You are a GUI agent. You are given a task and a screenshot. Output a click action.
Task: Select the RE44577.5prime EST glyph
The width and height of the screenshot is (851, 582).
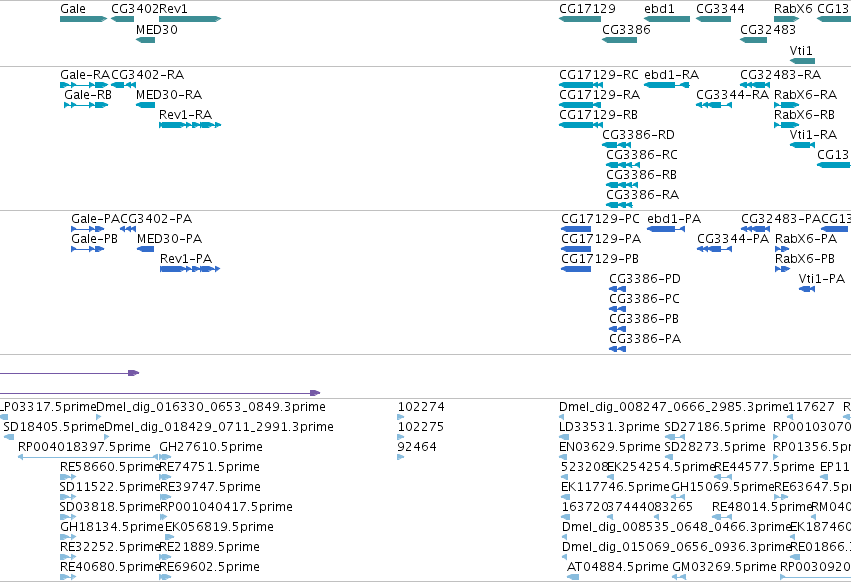tap(723, 477)
